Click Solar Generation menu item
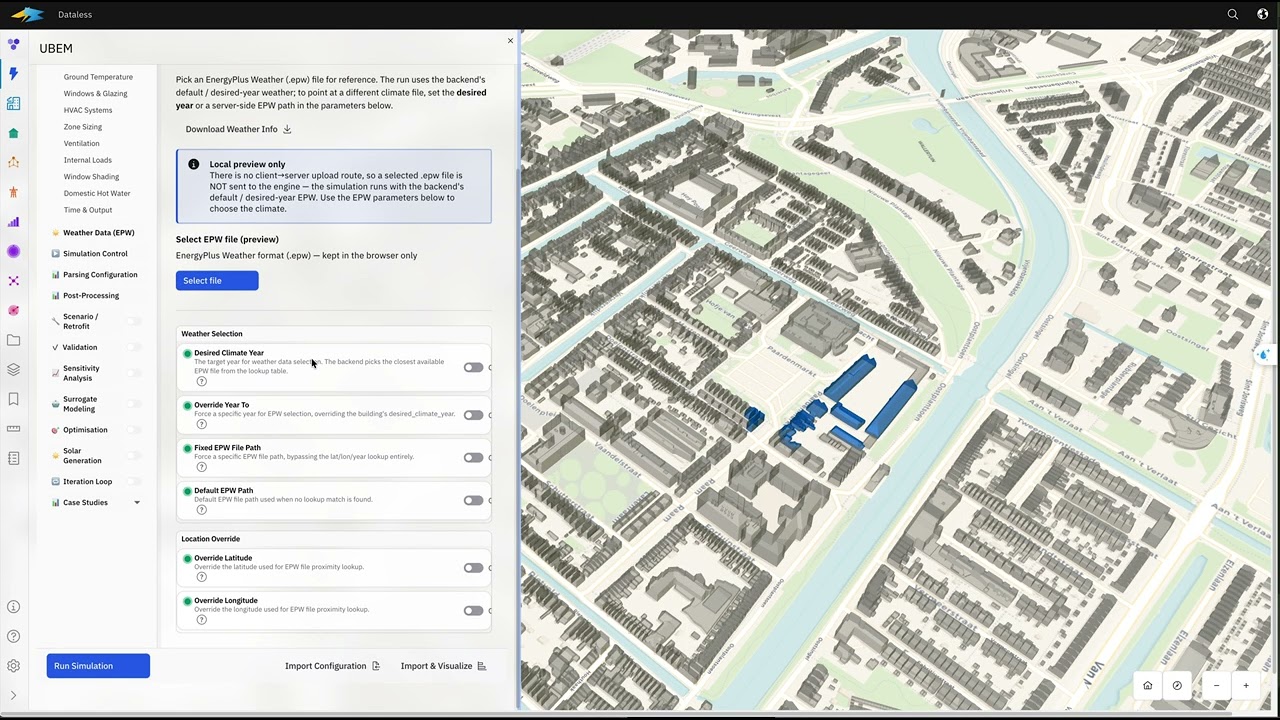The height and width of the screenshot is (720, 1280). click(x=82, y=455)
